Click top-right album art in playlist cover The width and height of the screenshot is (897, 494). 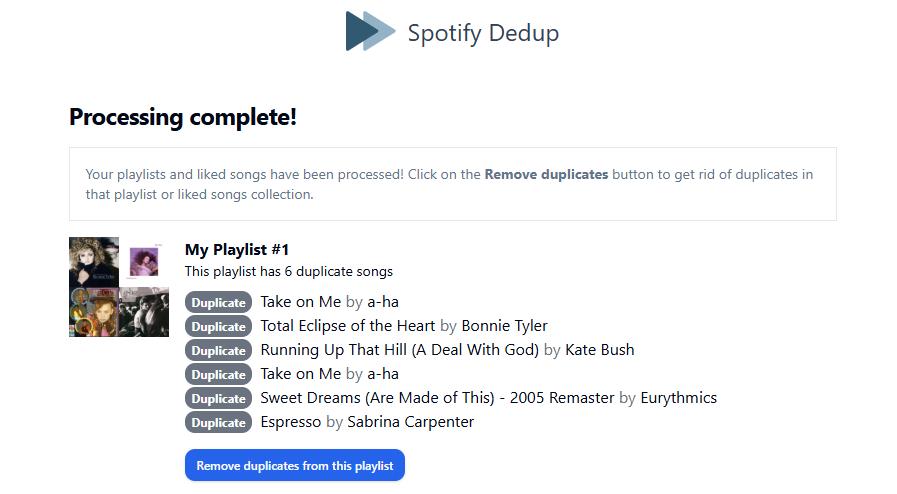click(144, 262)
